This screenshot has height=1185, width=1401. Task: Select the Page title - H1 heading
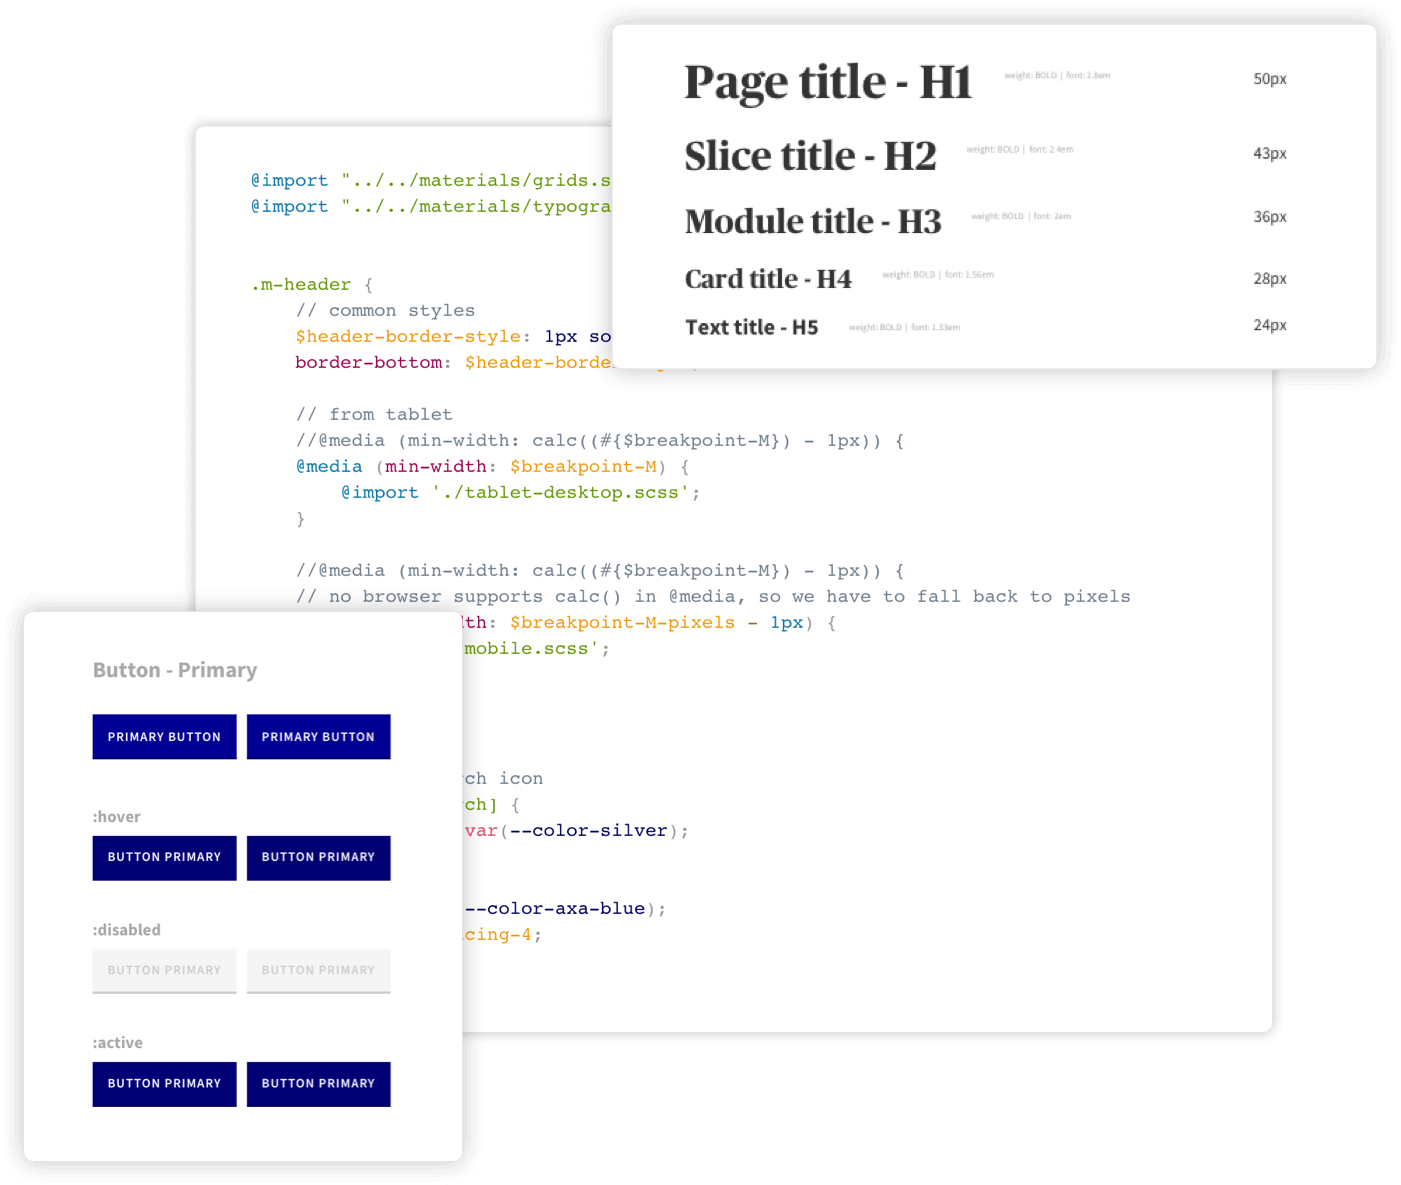click(827, 80)
